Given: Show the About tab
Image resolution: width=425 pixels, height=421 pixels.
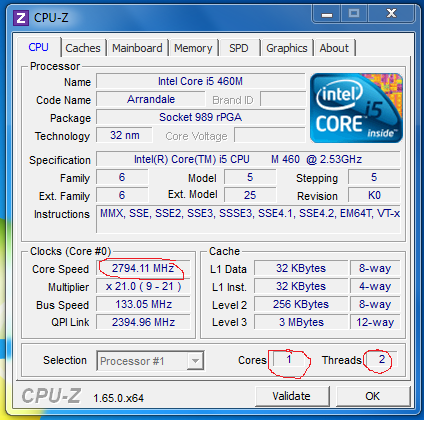Looking at the screenshot, I should point(334,48).
